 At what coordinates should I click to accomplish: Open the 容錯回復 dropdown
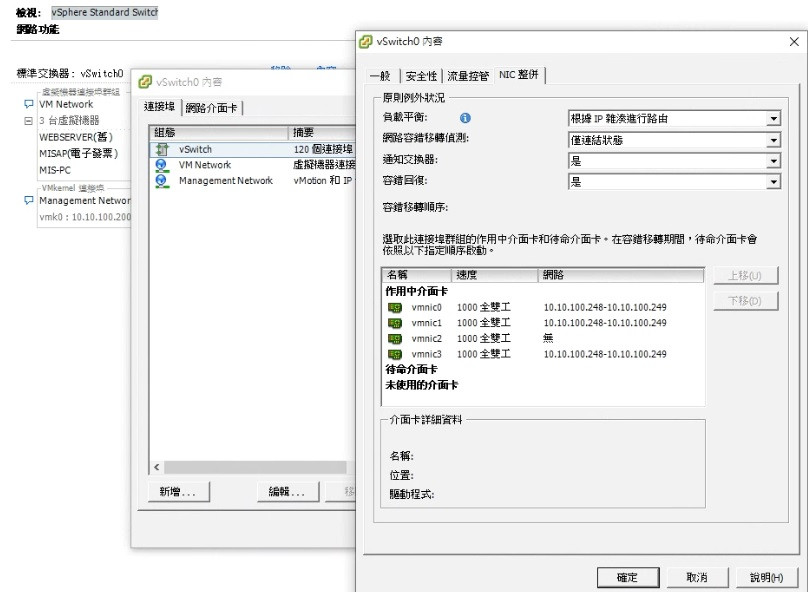click(773, 182)
